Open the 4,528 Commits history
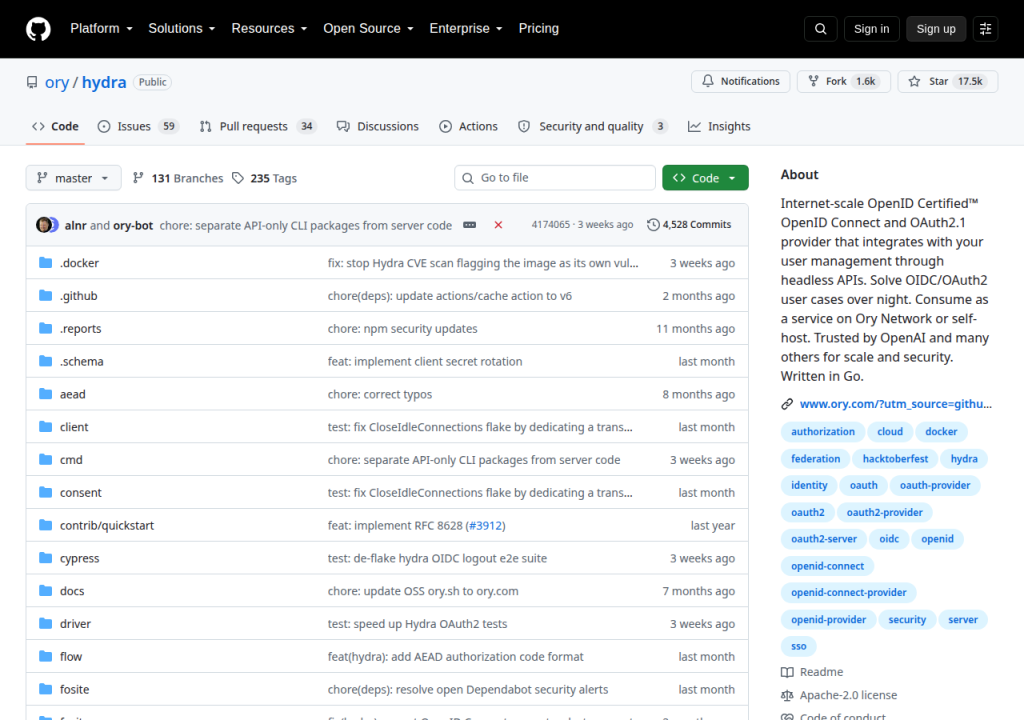The width and height of the screenshot is (1024, 720). (x=689, y=225)
